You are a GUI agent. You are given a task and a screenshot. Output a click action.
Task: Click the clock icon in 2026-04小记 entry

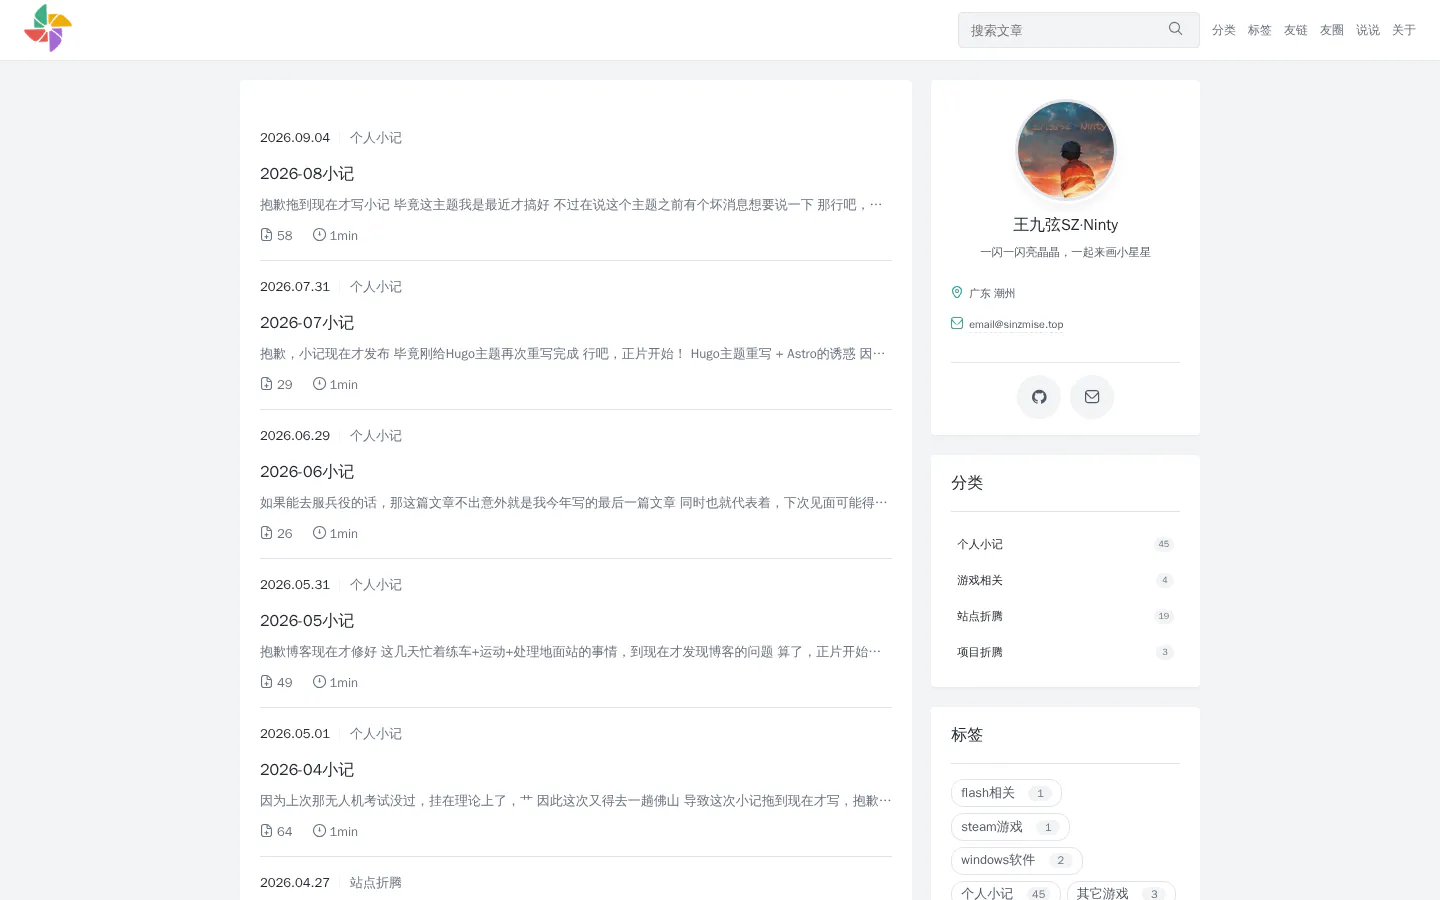coord(319,831)
